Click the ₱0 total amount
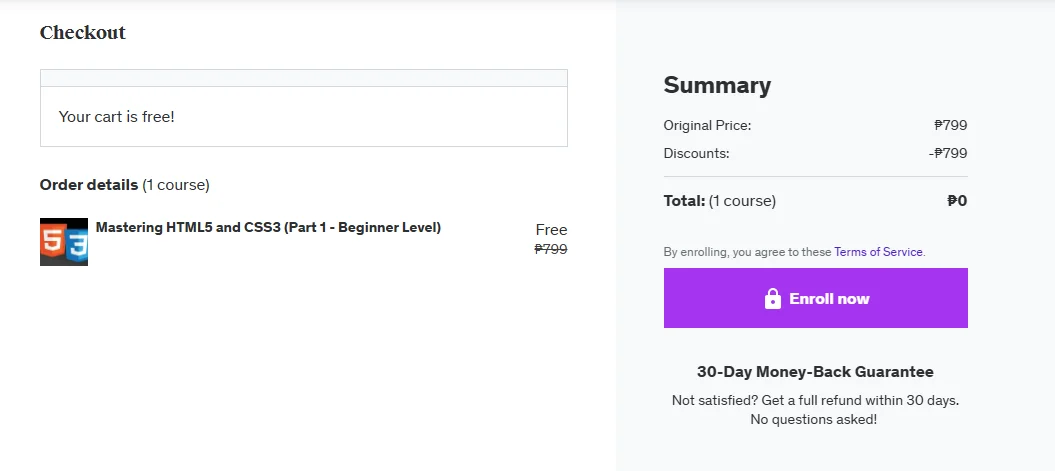 957,201
